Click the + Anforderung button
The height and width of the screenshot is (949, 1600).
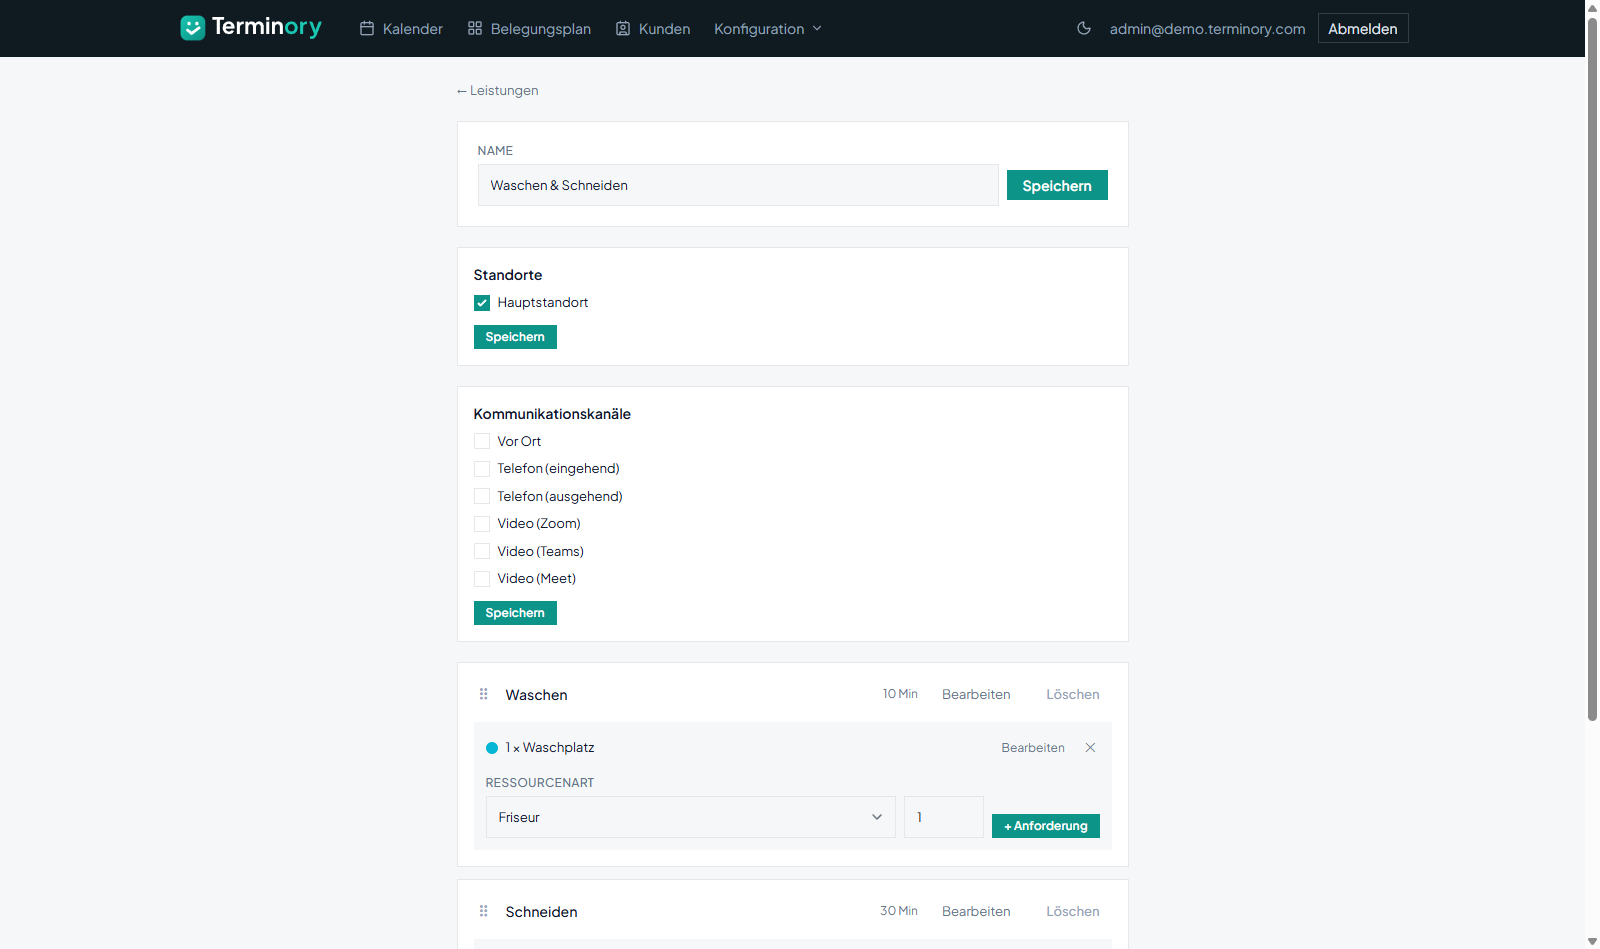(x=1046, y=826)
